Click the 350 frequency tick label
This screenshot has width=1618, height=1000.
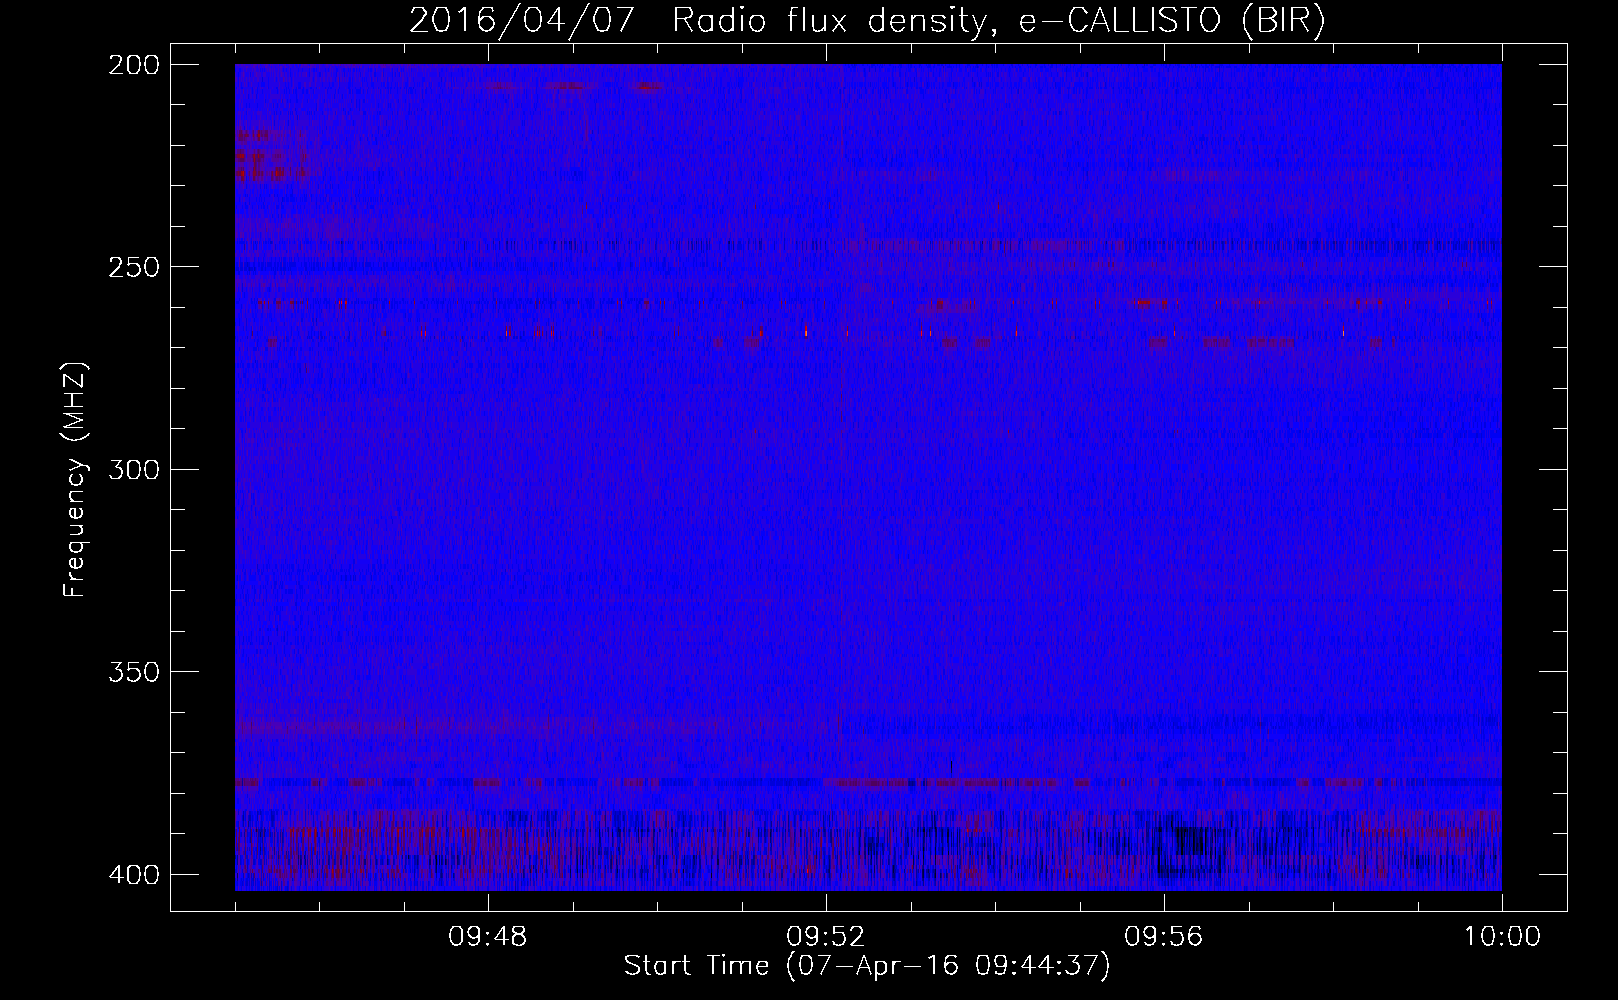point(133,671)
